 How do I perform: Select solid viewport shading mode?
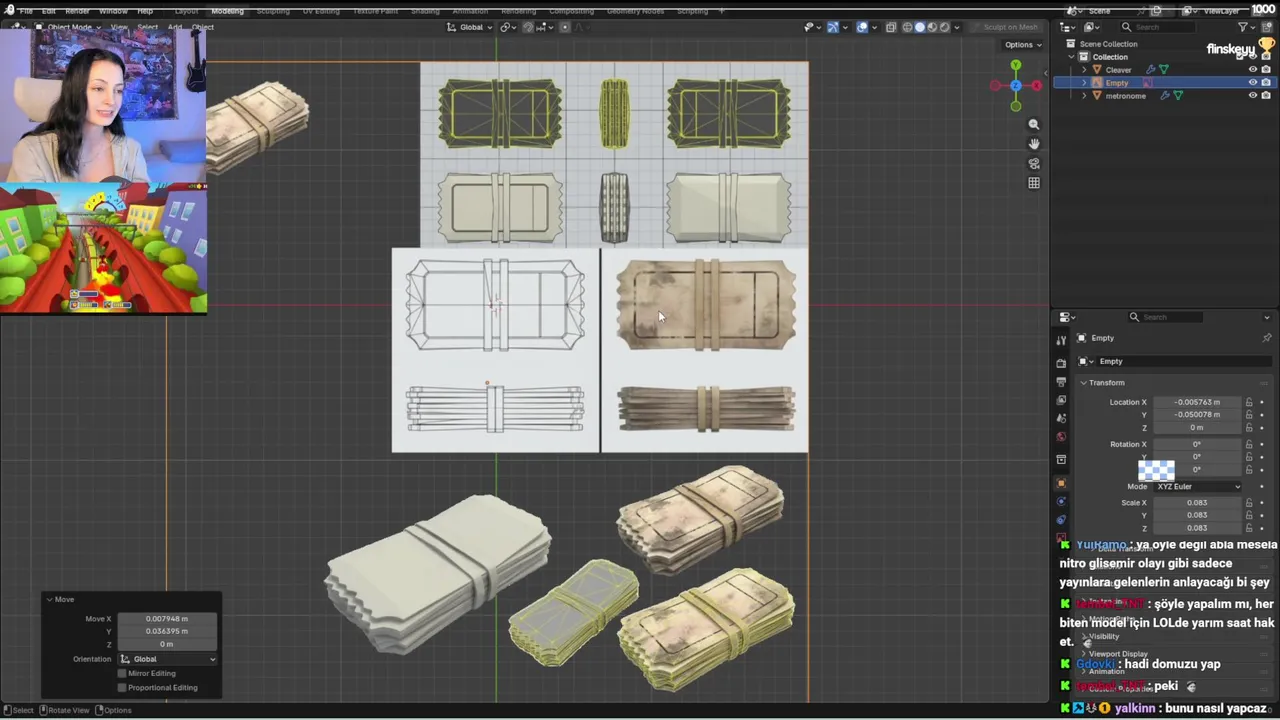coord(919,27)
